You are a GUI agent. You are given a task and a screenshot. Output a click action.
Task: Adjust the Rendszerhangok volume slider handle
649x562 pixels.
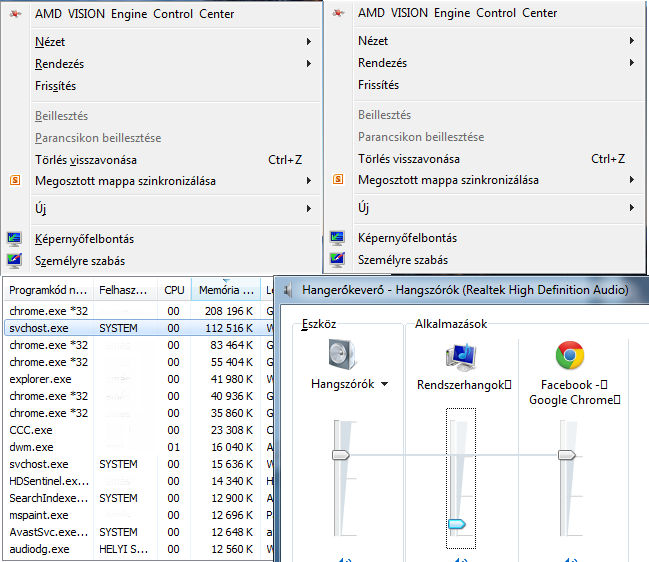457,524
